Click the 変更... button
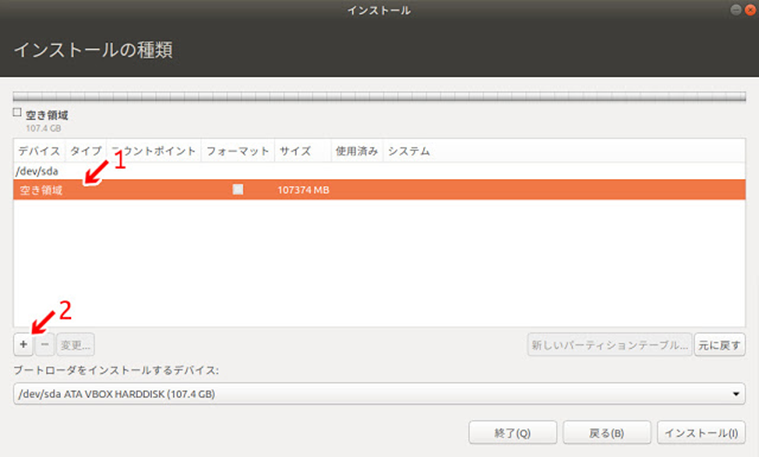Screen dimensions: 759x457 (76, 345)
